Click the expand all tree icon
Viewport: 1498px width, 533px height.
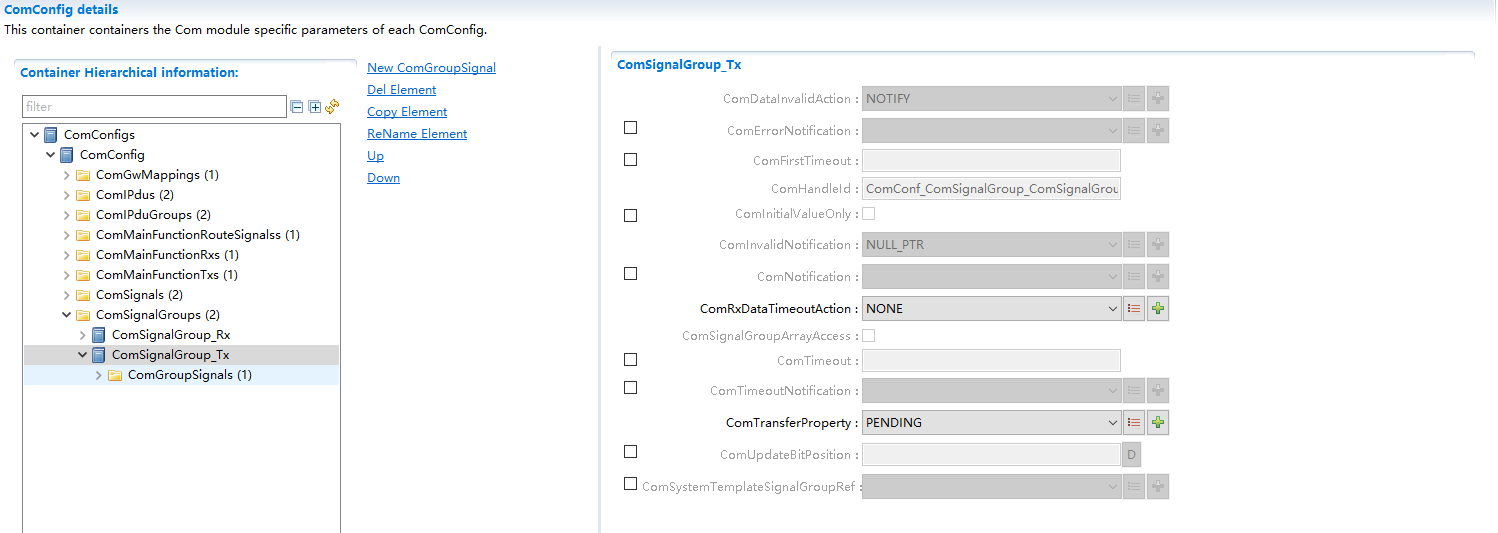[314, 107]
